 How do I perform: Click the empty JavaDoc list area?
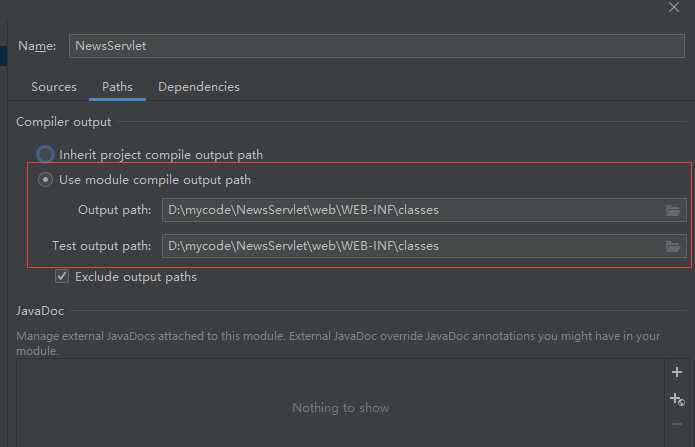(x=340, y=404)
